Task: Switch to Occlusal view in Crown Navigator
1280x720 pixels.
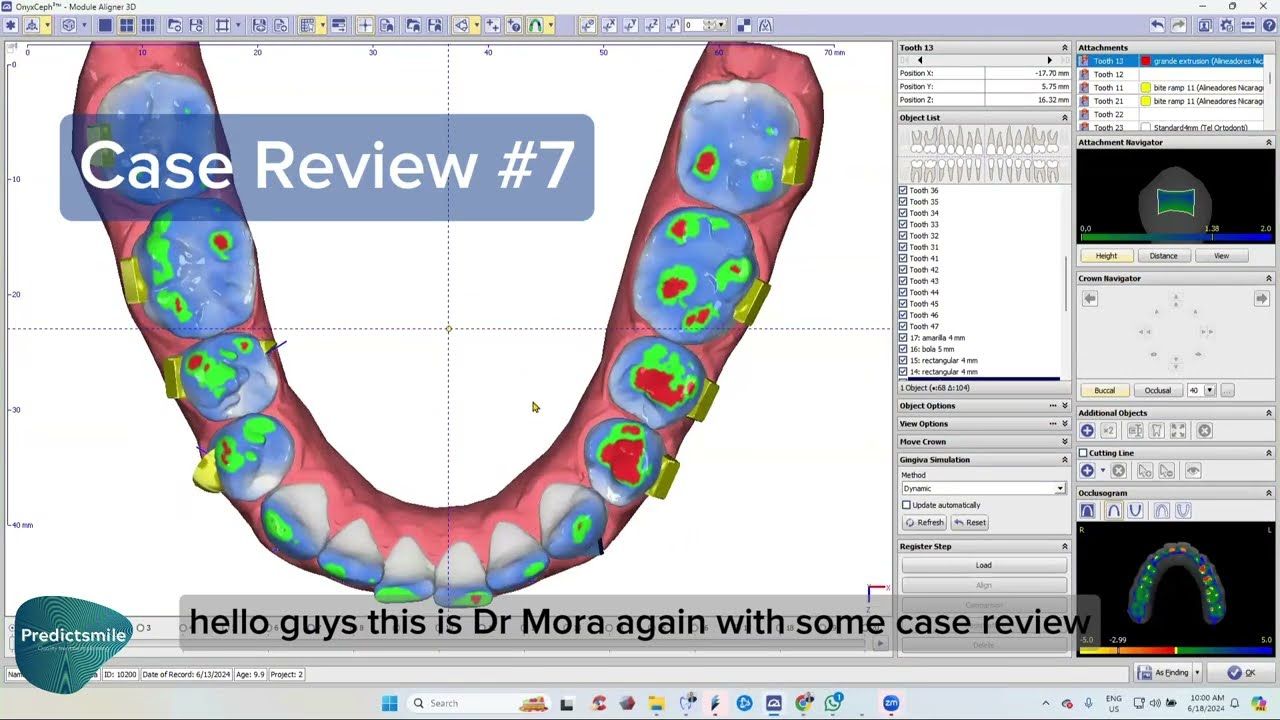Action: 1157,390
